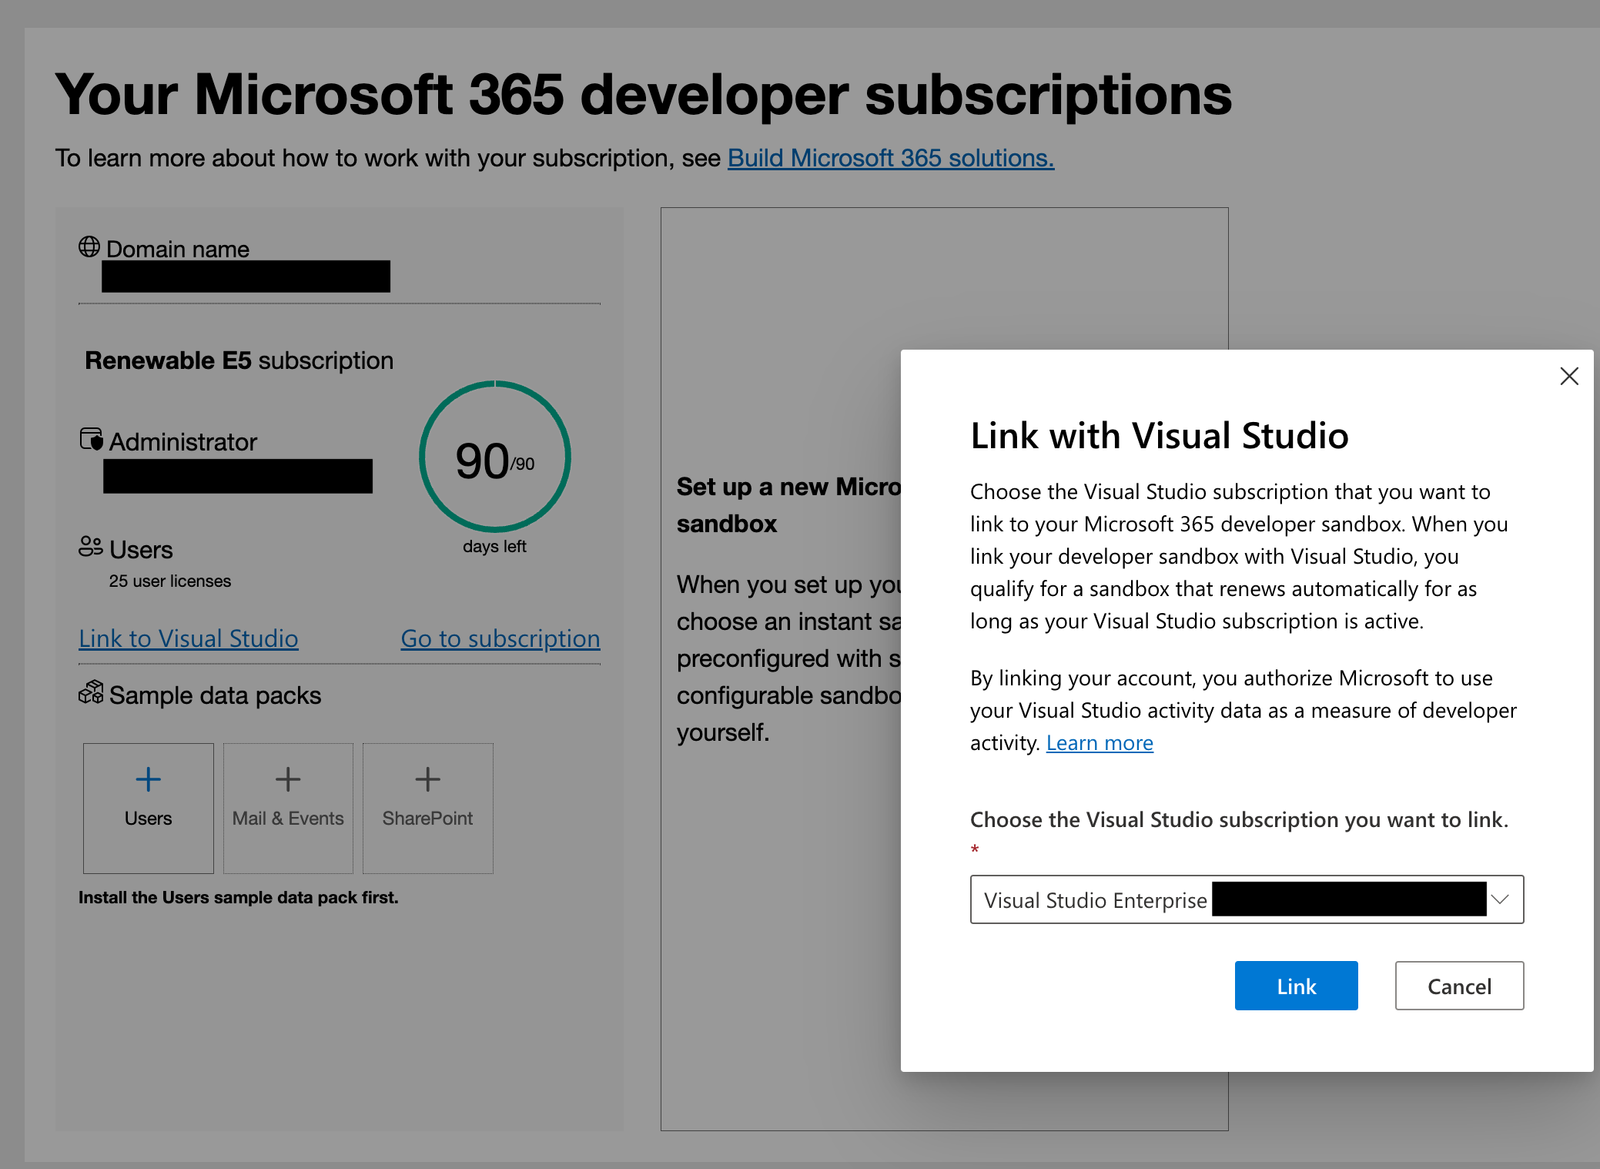Click the Users group icon
The image size is (1600, 1169).
(x=89, y=547)
